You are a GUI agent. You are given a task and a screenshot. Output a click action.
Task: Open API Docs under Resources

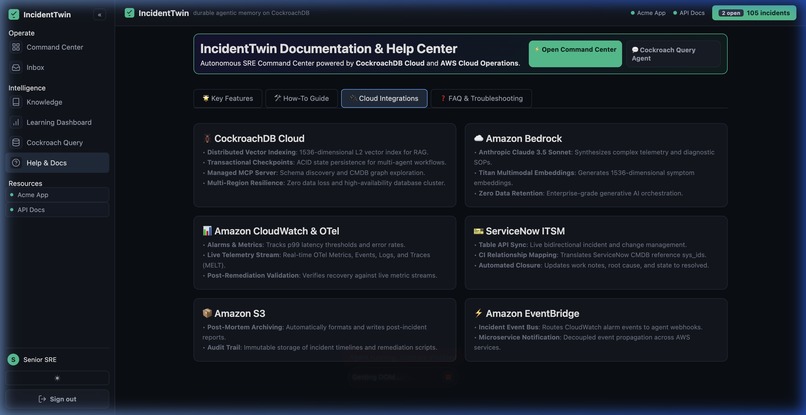click(57, 210)
